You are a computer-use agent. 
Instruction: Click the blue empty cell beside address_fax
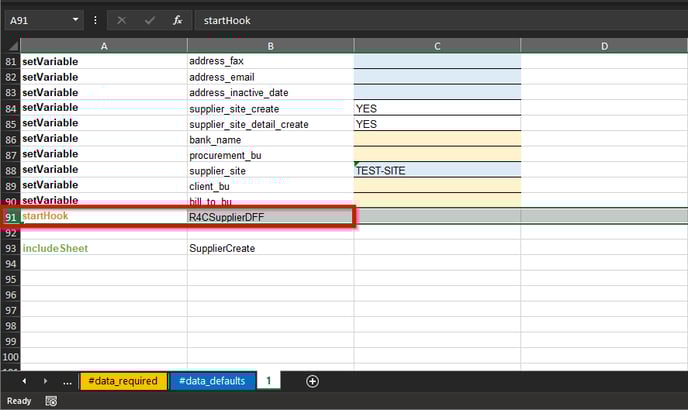pyautogui.click(x=437, y=61)
